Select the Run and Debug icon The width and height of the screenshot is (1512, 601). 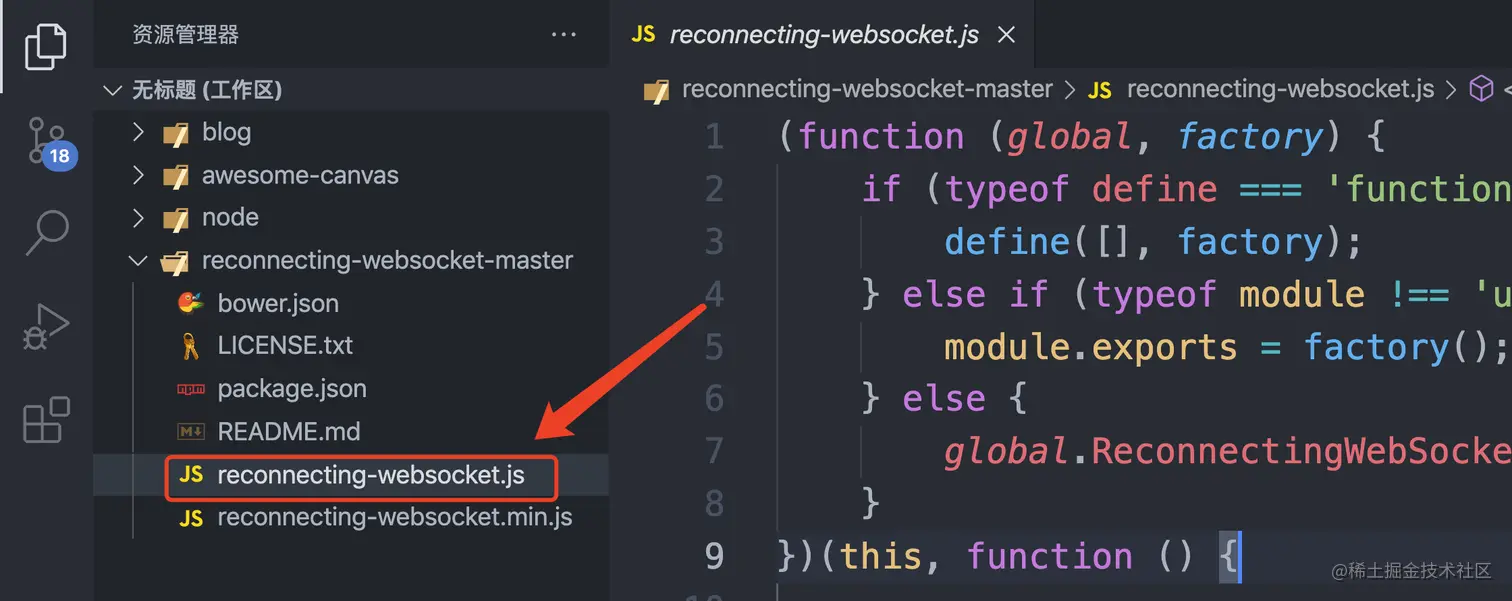(45, 324)
